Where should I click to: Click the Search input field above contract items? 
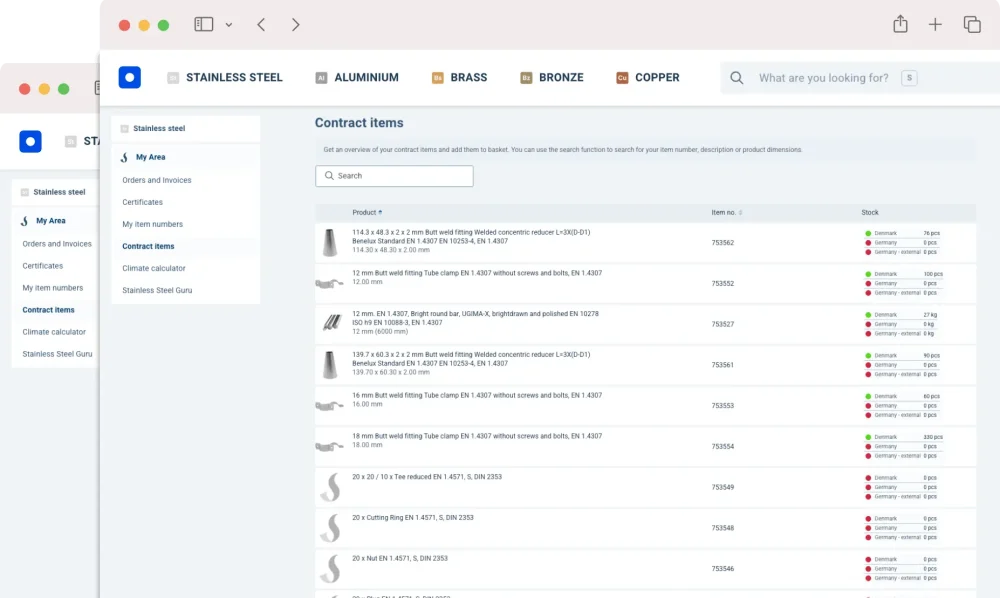[394, 175]
